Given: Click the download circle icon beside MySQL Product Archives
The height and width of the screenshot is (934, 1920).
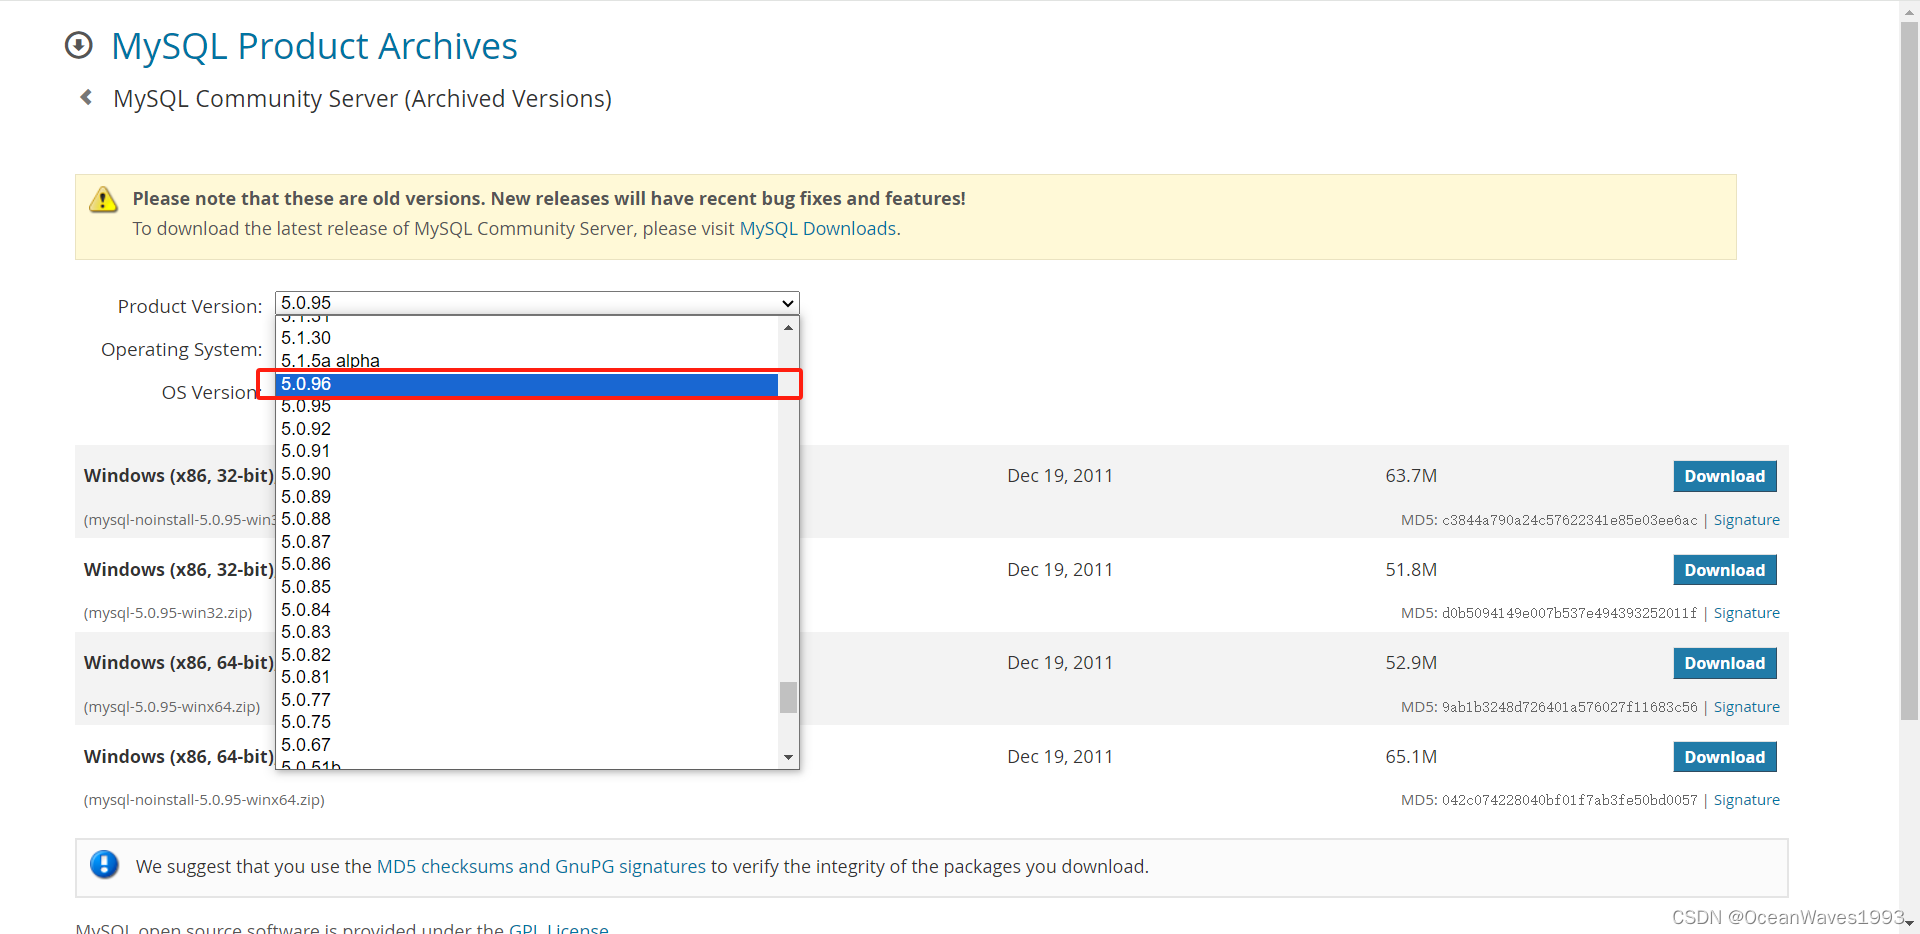Looking at the screenshot, I should (x=78, y=46).
